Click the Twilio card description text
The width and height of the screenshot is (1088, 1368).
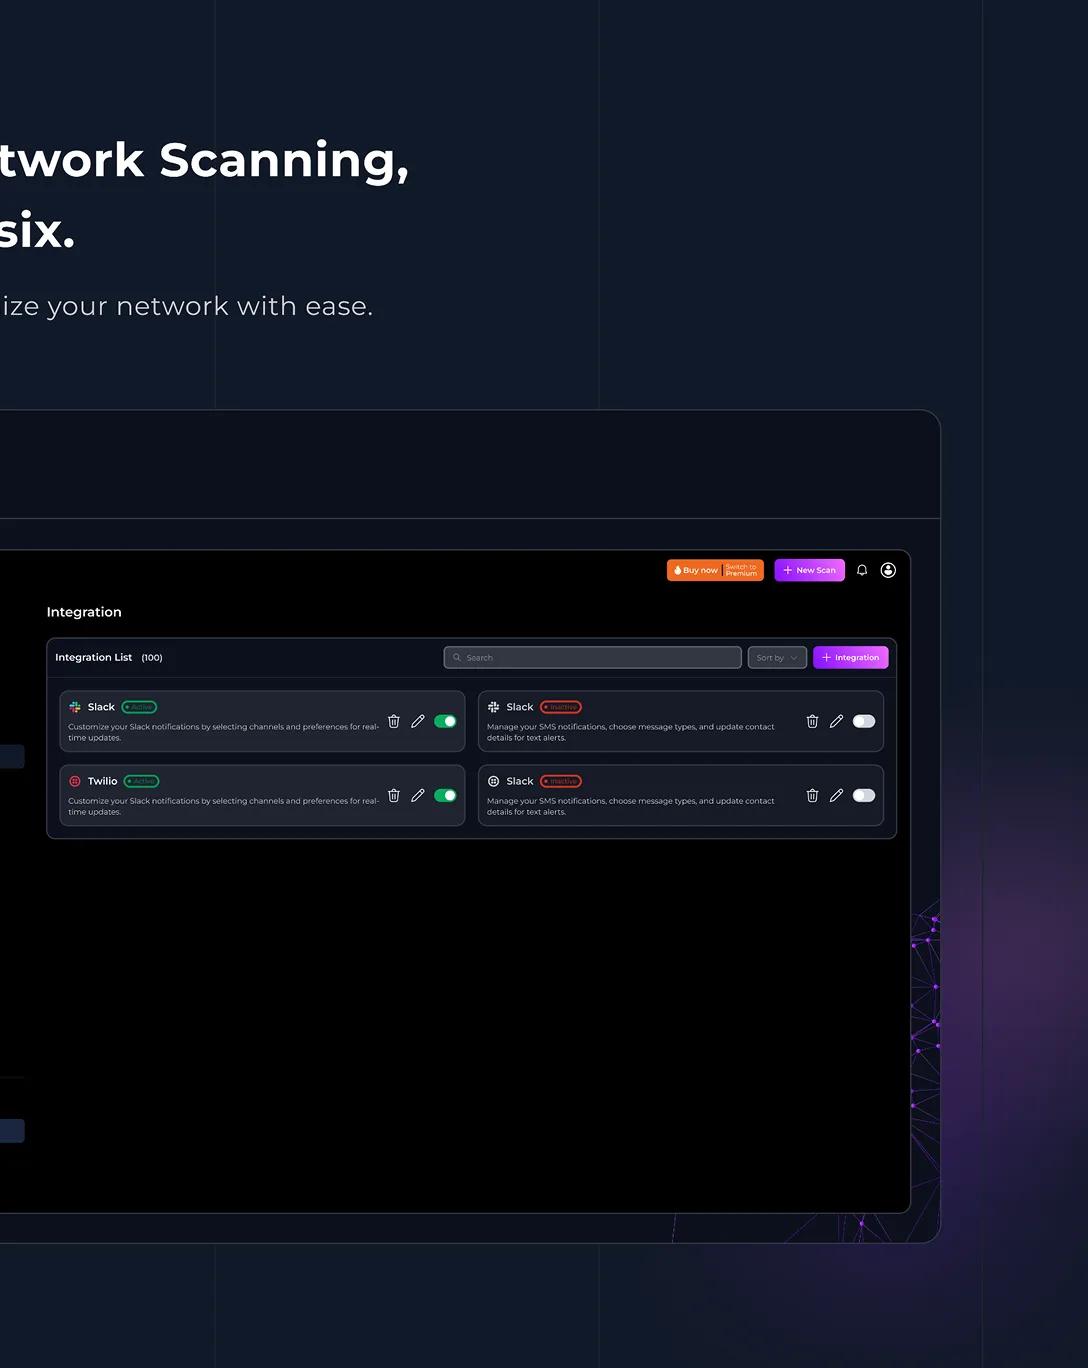[x=223, y=806]
